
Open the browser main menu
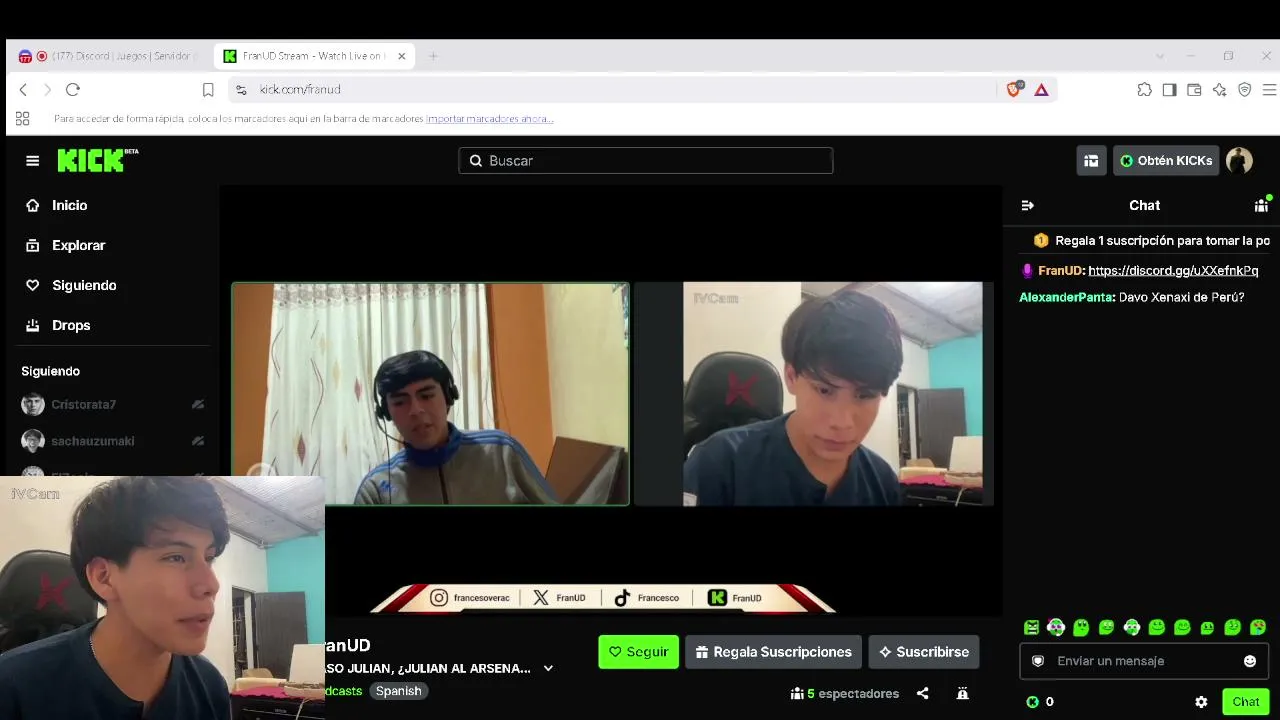tap(1270, 90)
